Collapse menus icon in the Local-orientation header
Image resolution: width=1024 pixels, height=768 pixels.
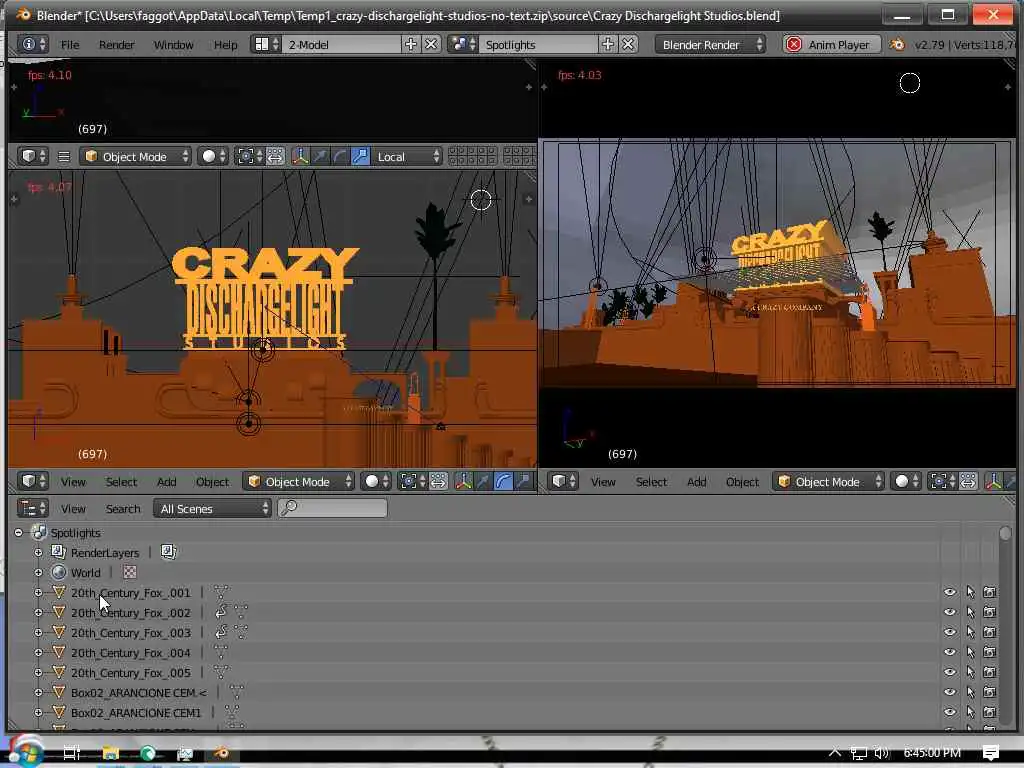point(63,157)
